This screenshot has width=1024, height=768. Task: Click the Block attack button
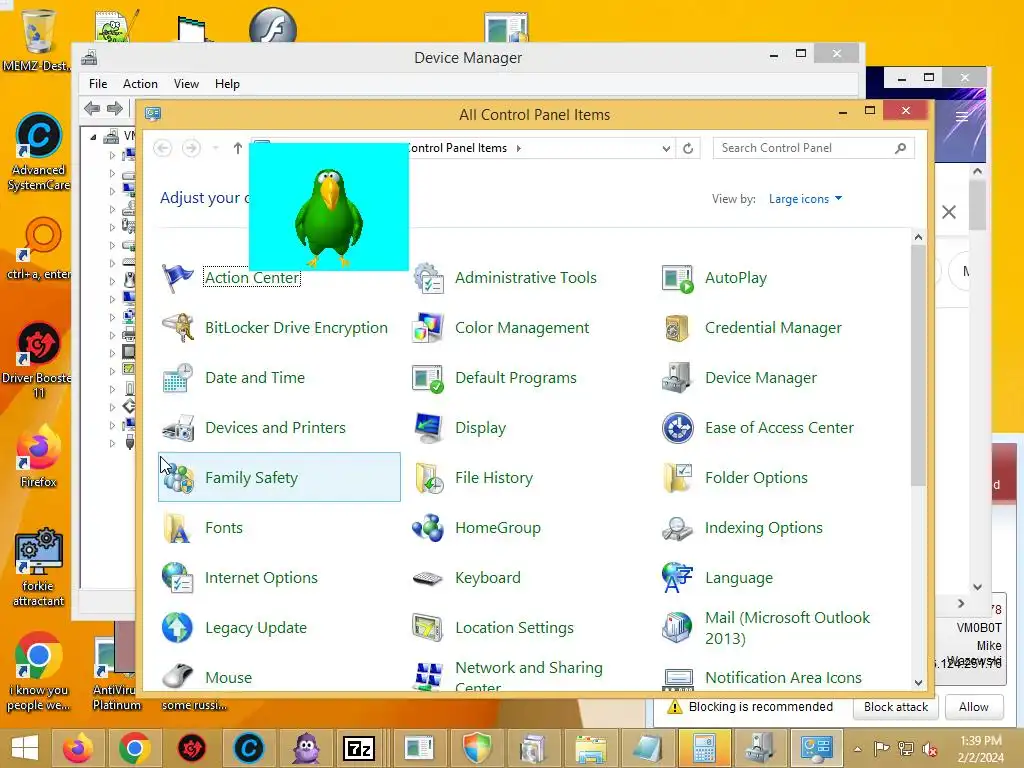pyautogui.click(x=895, y=707)
